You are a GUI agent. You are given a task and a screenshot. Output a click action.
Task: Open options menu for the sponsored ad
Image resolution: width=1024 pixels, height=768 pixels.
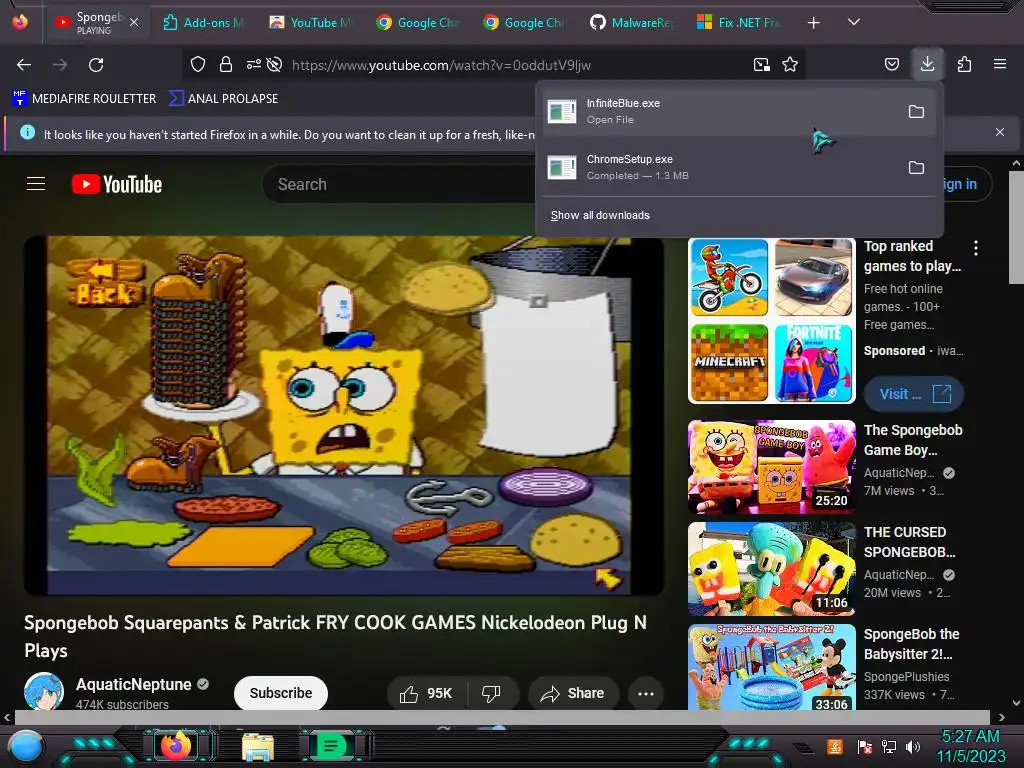(976, 248)
